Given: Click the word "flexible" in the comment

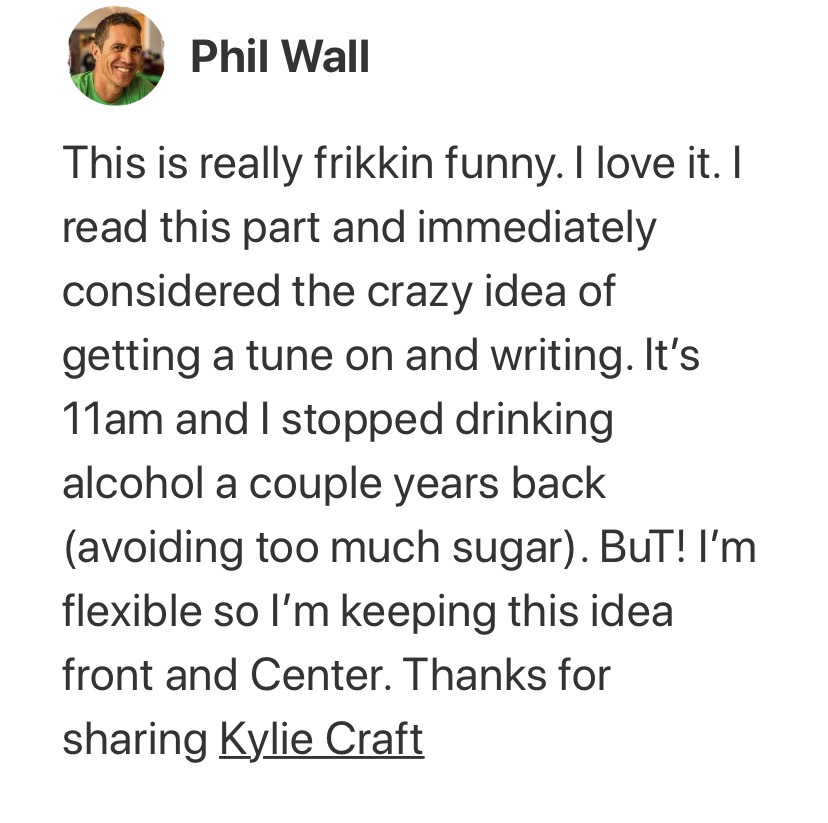Looking at the screenshot, I should click(121, 611).
